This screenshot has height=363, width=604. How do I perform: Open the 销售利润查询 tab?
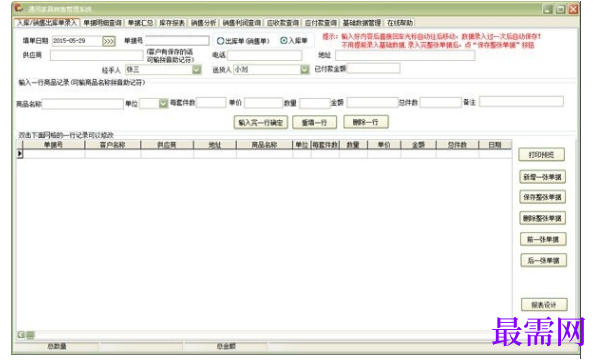tap(242, 23)
